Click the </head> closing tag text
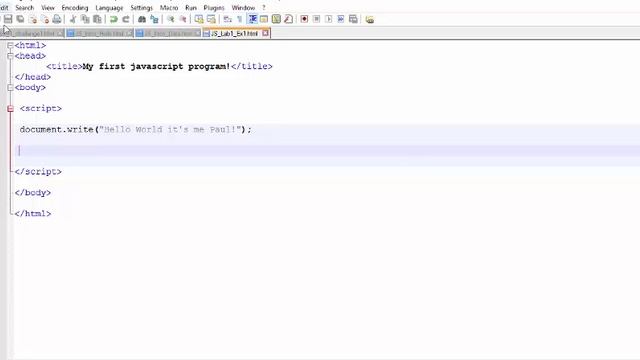The image size is (640, 360). click(x=33, y=77)
